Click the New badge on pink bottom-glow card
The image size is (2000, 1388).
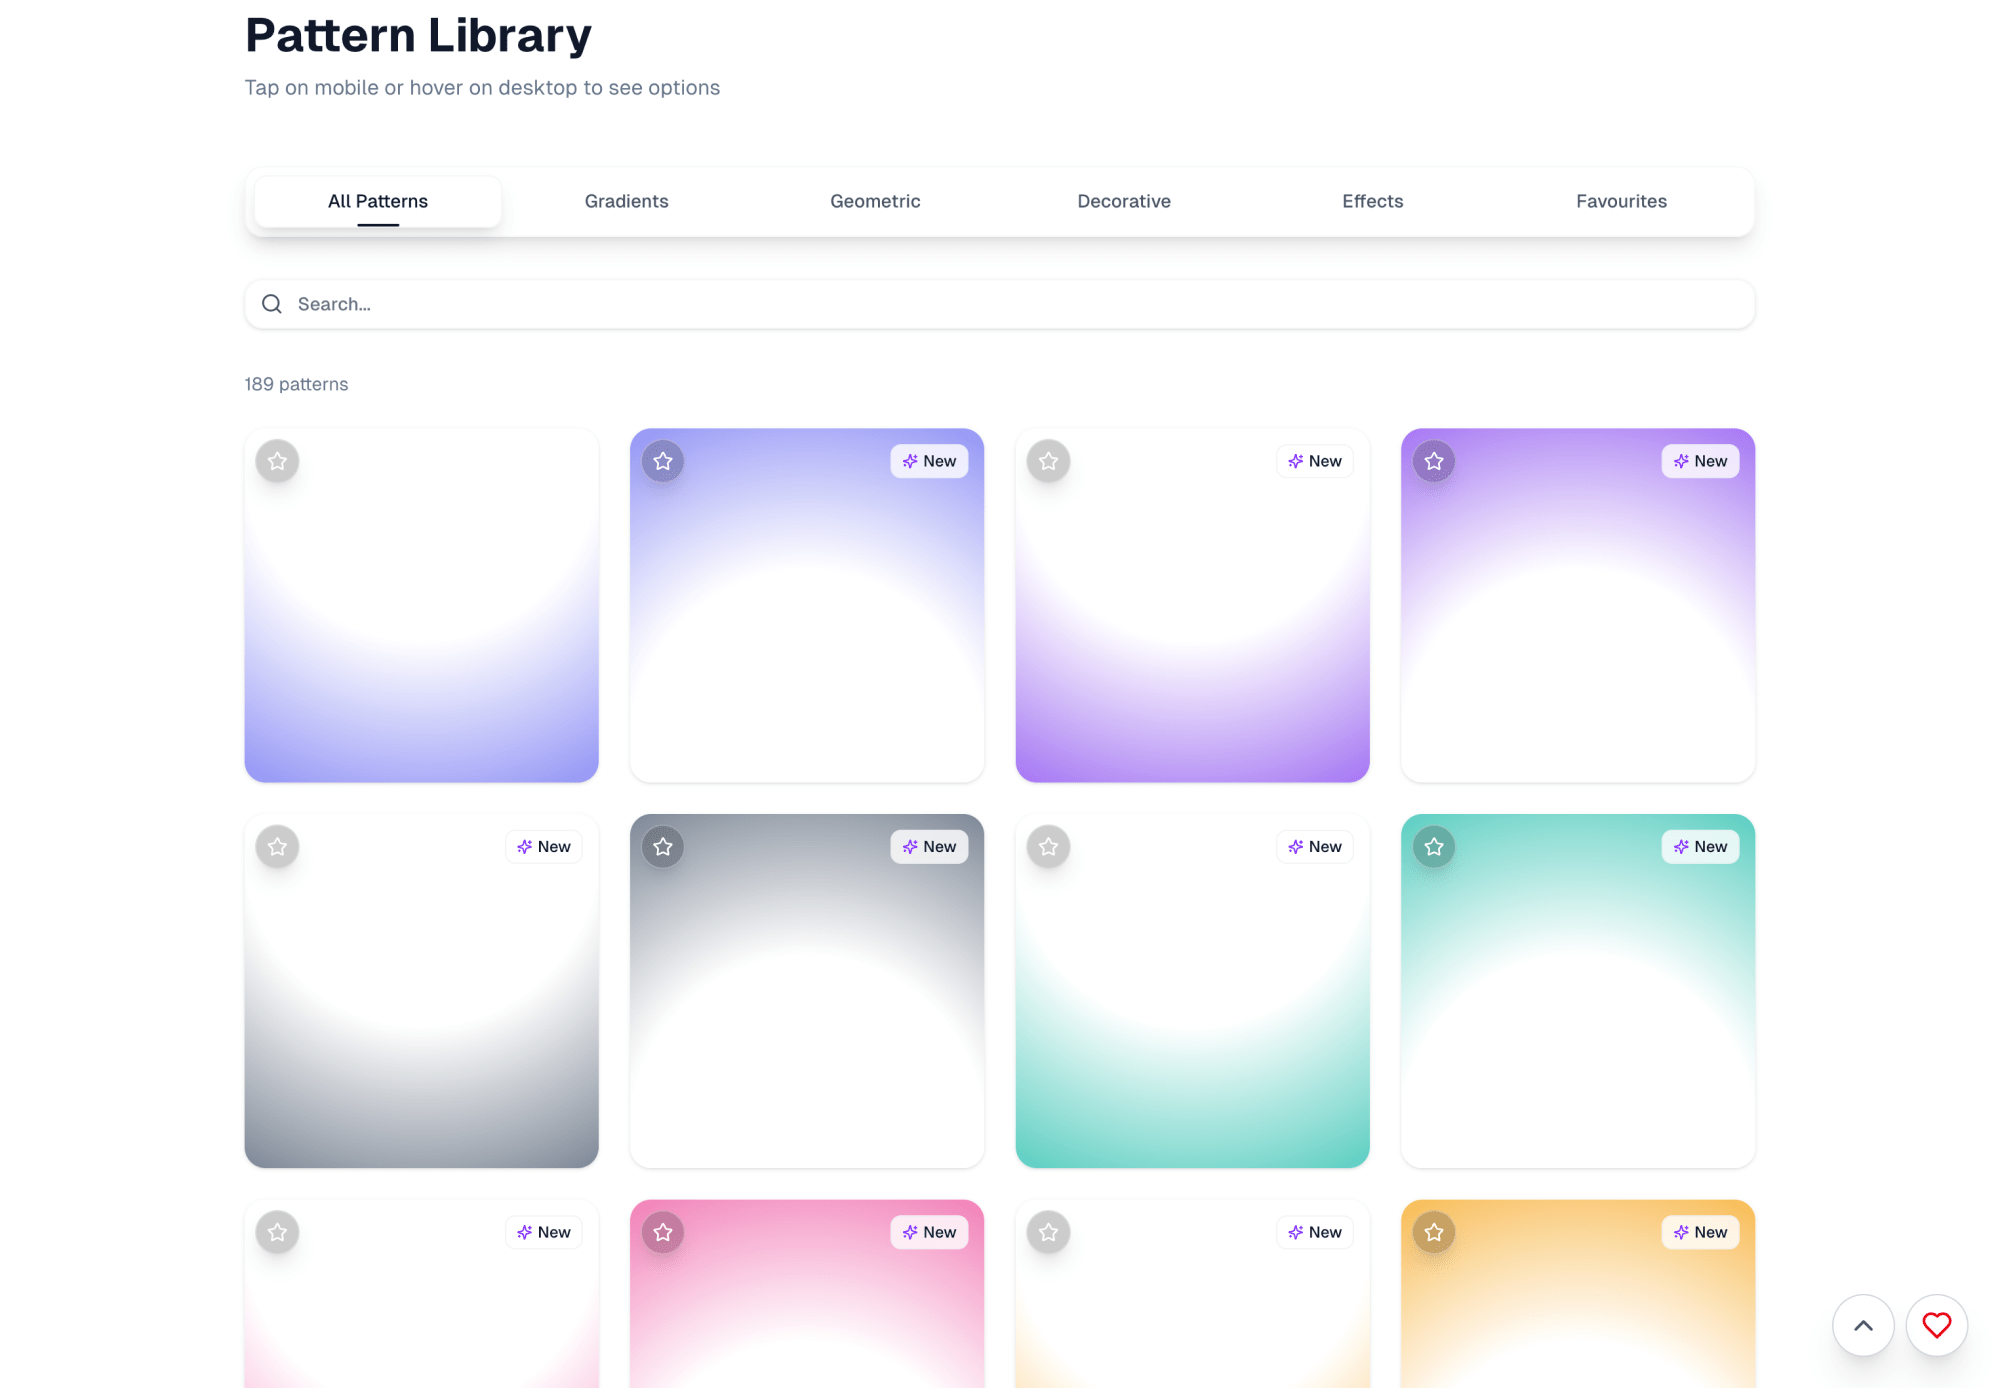coord(544,1232)
